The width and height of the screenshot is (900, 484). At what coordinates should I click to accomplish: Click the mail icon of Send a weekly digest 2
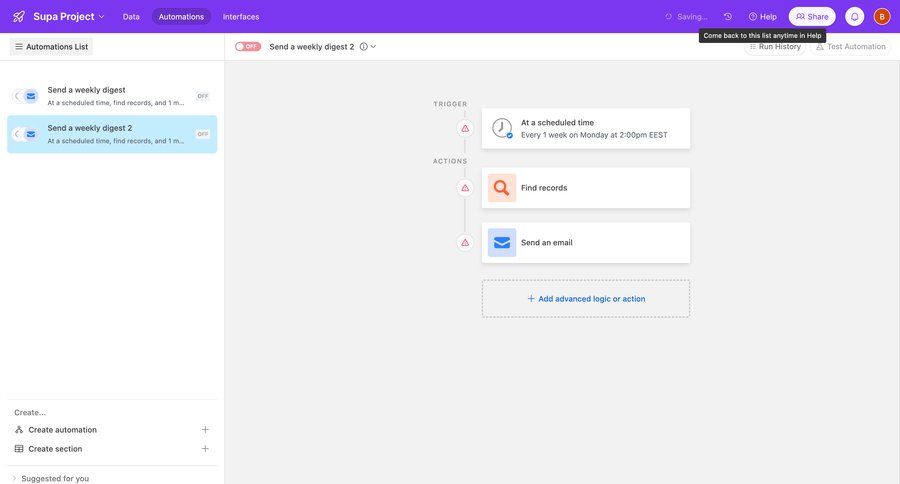click(31, 134)
